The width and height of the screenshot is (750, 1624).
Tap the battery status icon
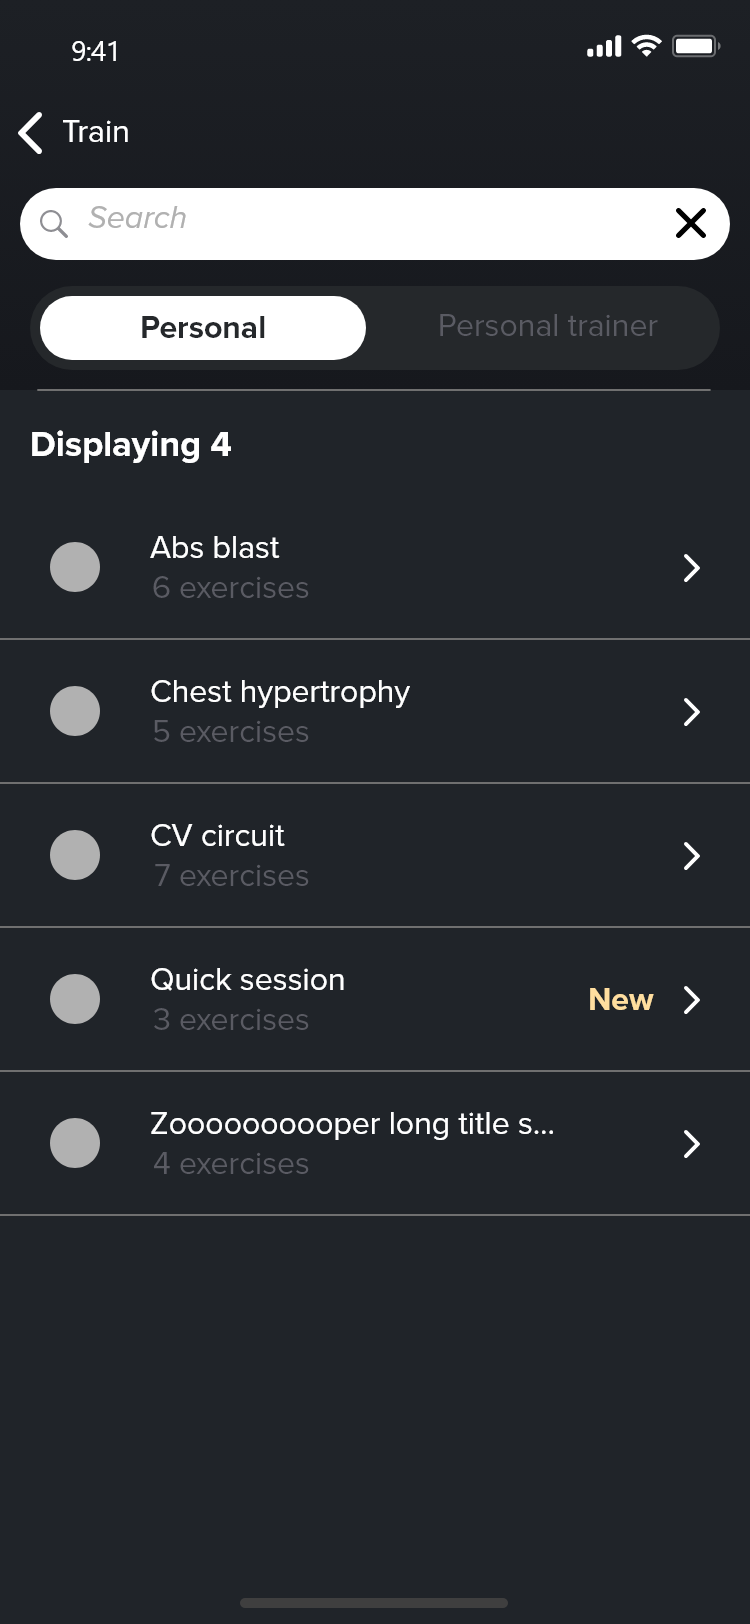pos(696,46)
